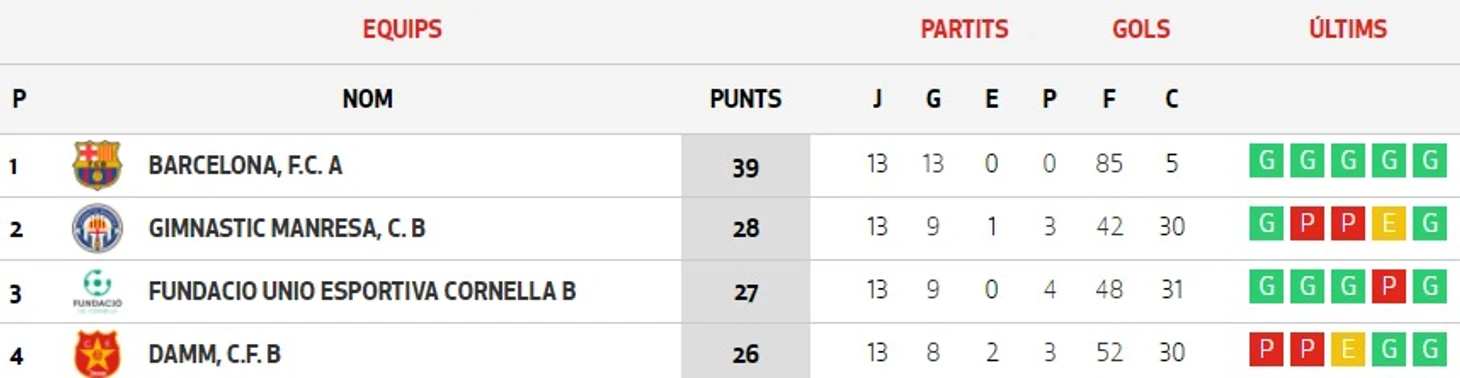This screenshot has height=378, width=1460.
Task: Click the ÚLTIMS header label
Action: [1348, 28]
